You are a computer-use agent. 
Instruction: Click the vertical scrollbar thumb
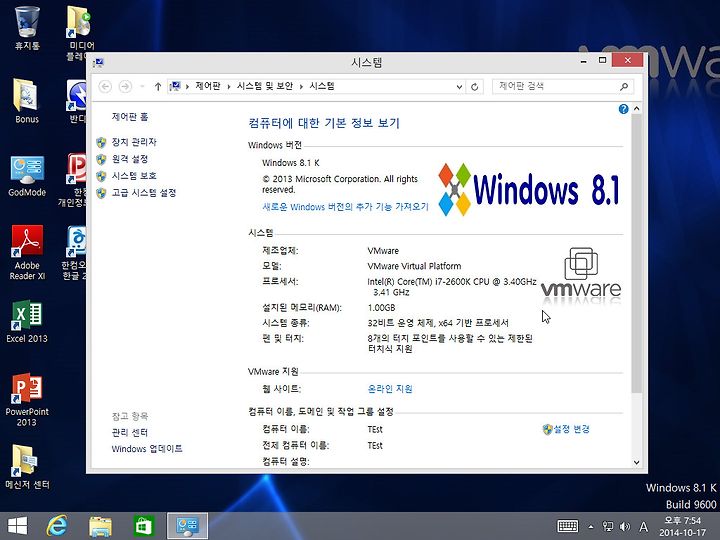click(x=636, y=253)
